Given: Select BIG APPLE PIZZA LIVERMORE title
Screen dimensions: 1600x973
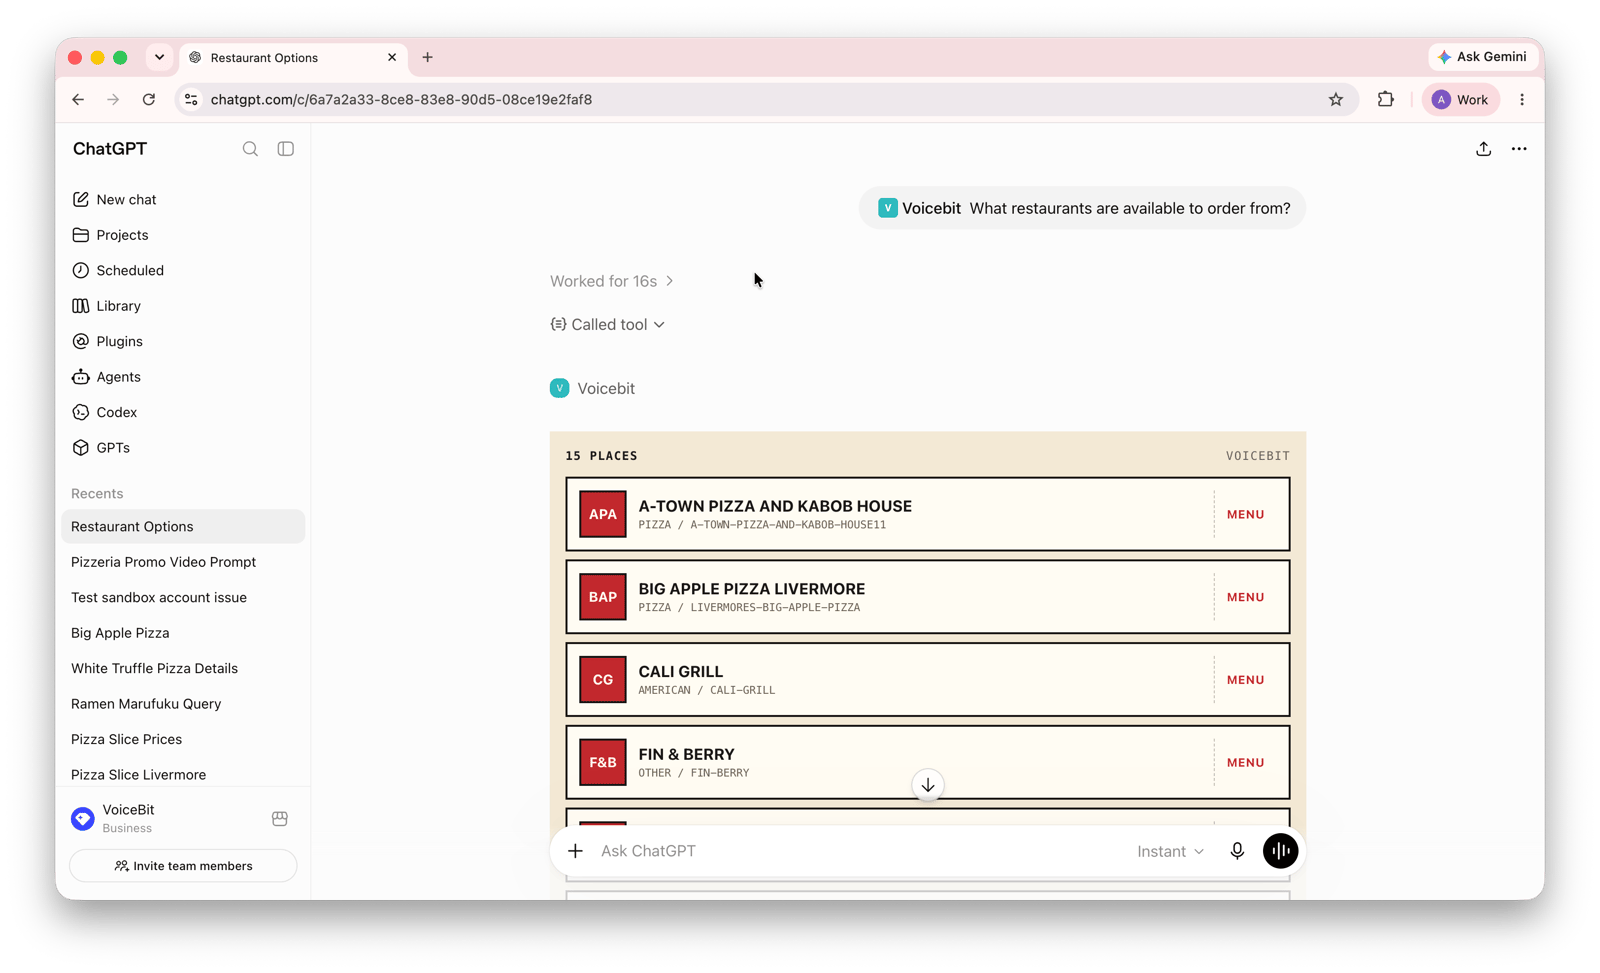Looking at the screenshot, I should point(752,590).
